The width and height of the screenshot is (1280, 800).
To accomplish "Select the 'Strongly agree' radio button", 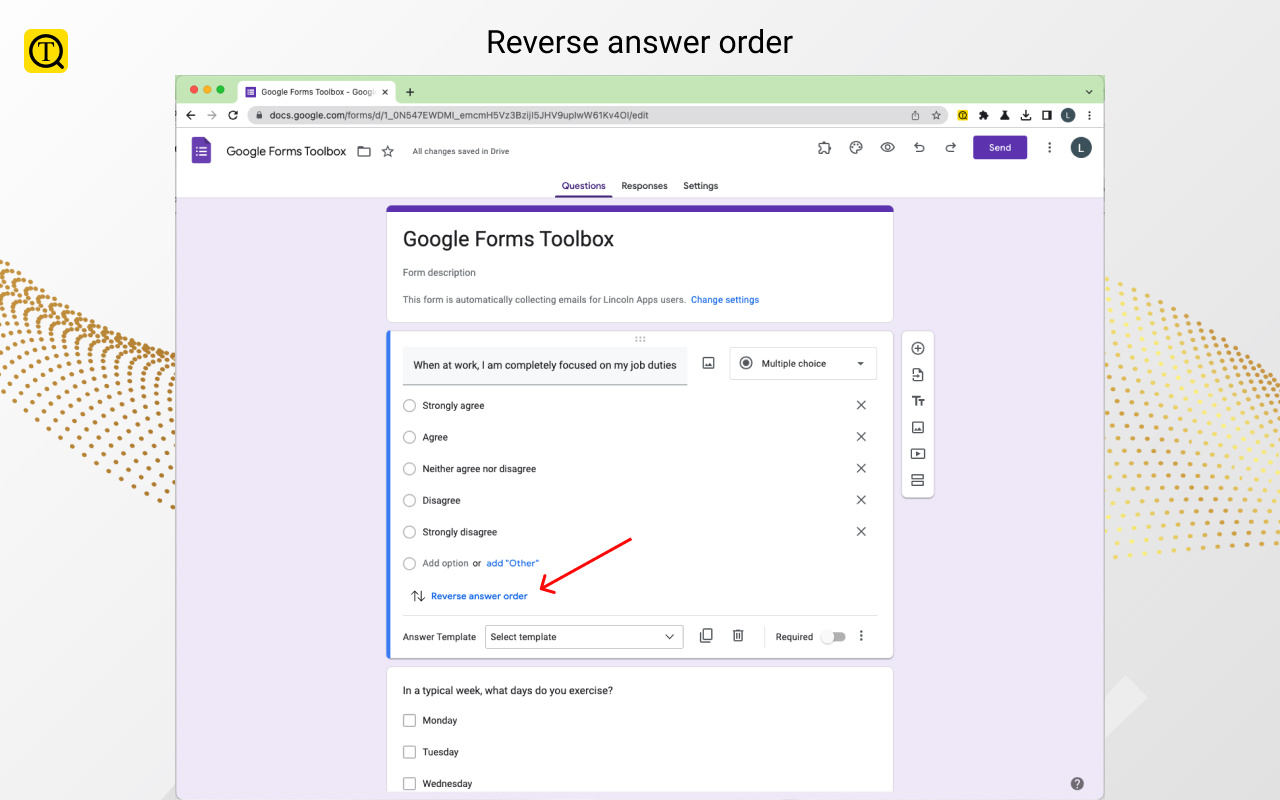I will click(409, 406).
